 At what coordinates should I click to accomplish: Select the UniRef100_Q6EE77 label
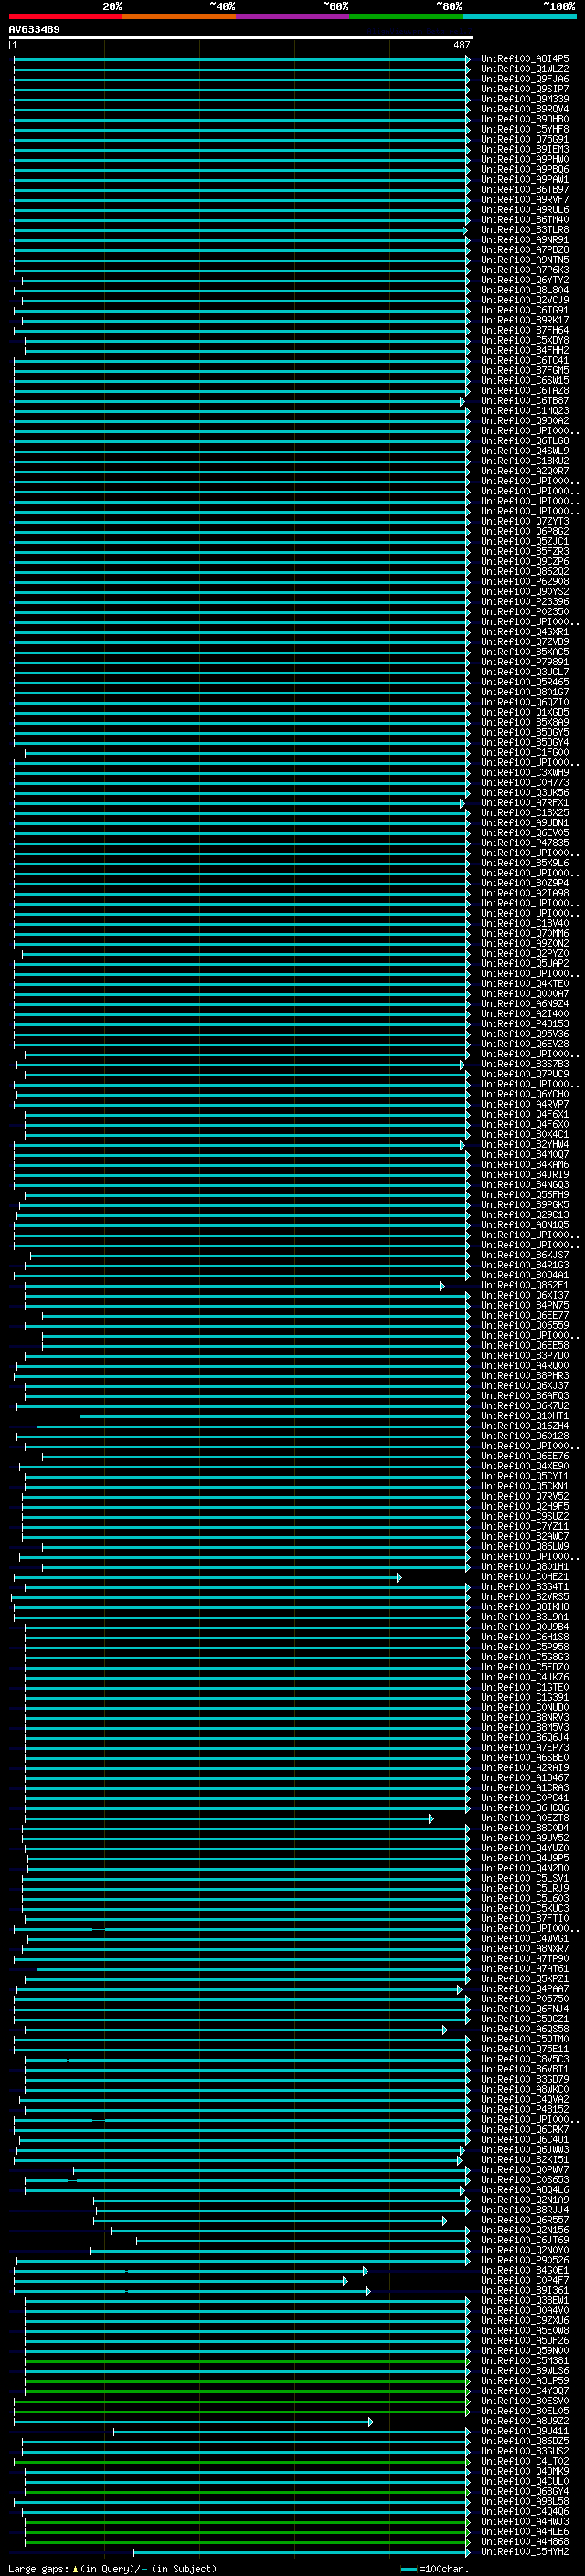click(525, 1315)
